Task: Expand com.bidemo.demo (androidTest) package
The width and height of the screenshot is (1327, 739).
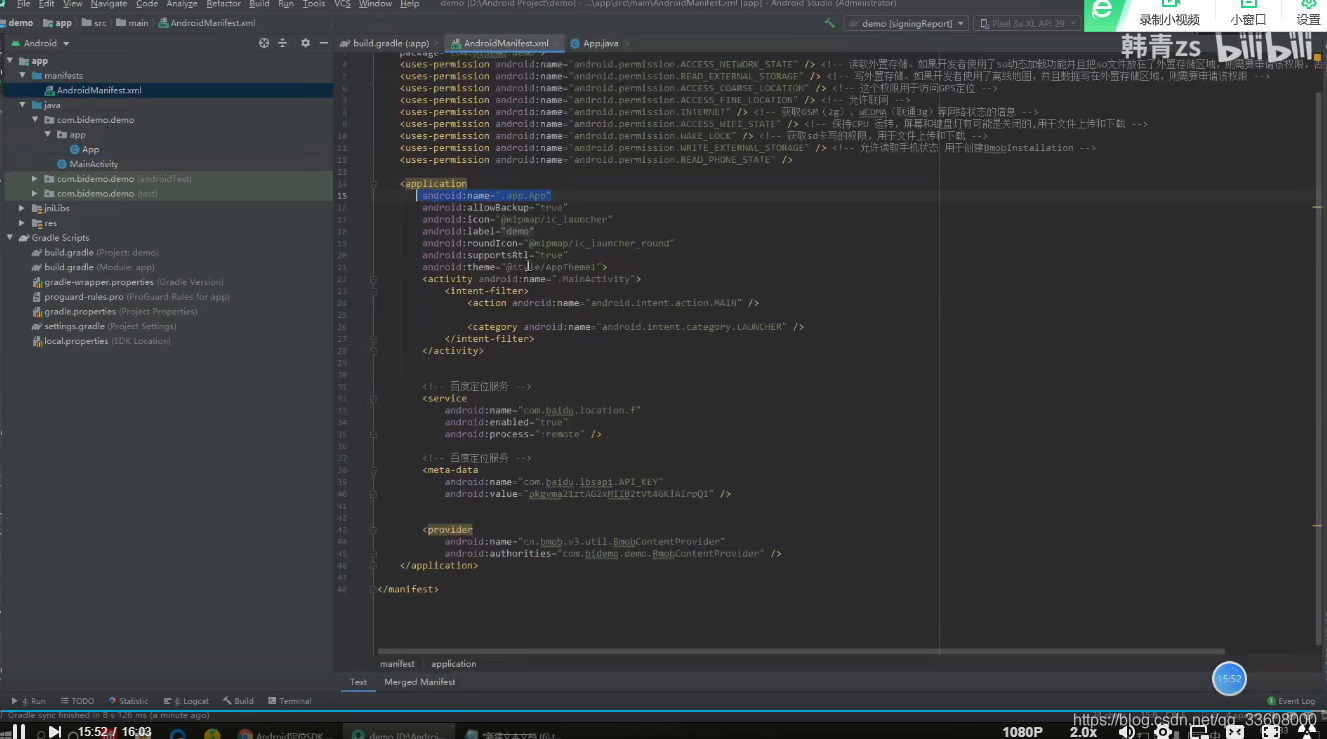Action: (x=35, y=178)
